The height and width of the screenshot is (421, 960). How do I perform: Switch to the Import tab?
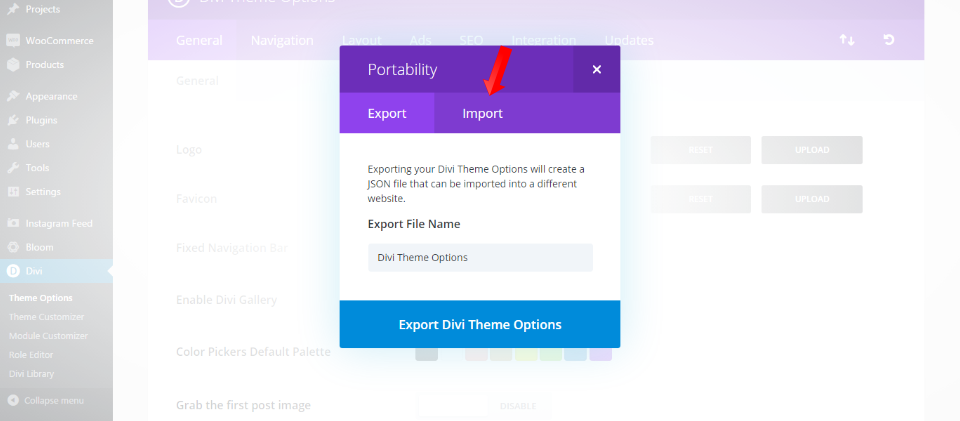(482, 113)
